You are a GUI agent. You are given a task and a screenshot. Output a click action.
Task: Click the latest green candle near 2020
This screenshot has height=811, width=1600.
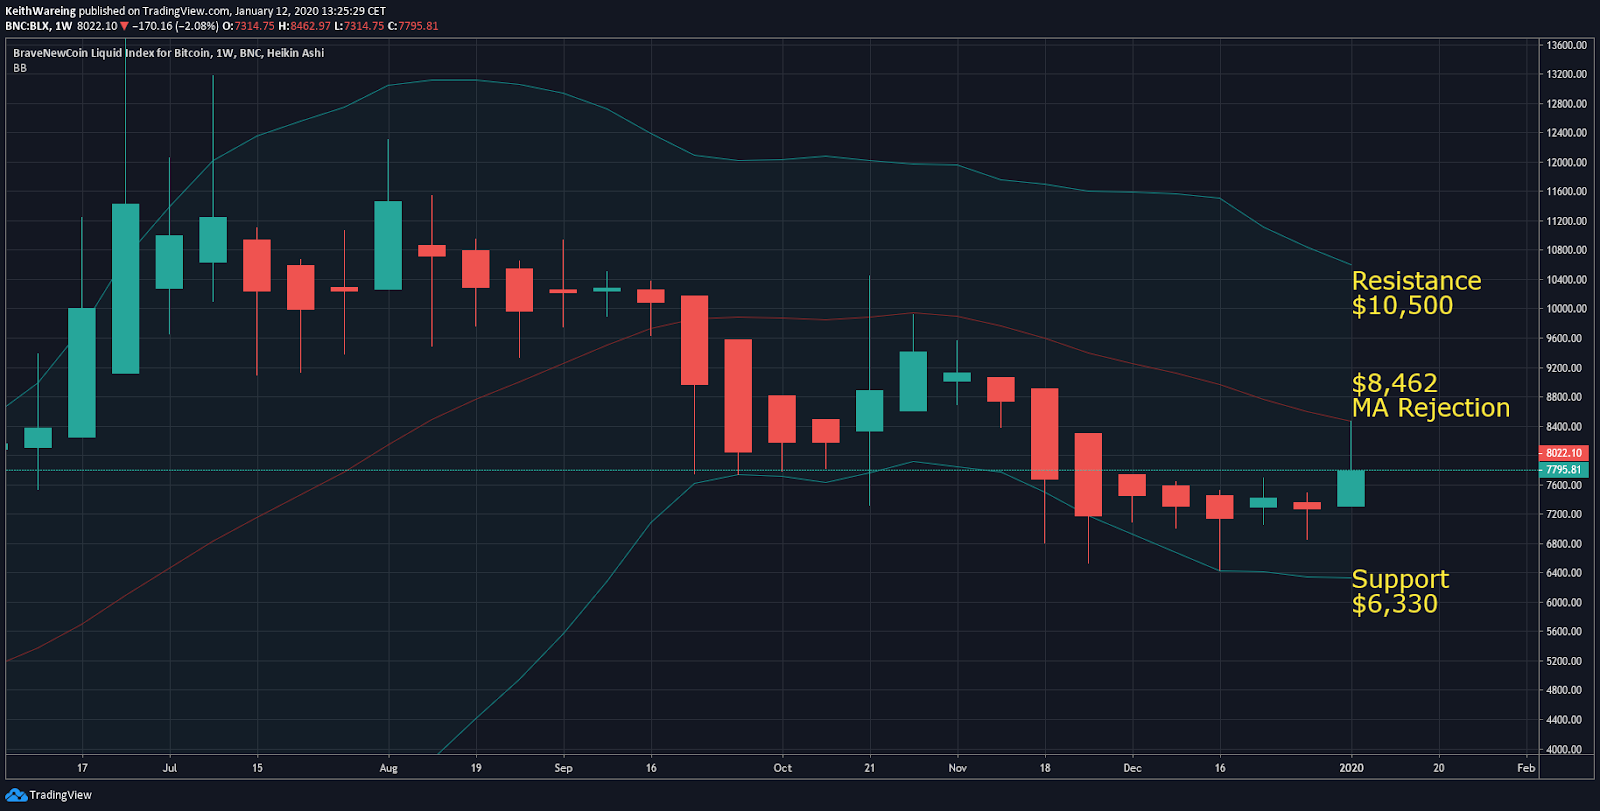1351,488
